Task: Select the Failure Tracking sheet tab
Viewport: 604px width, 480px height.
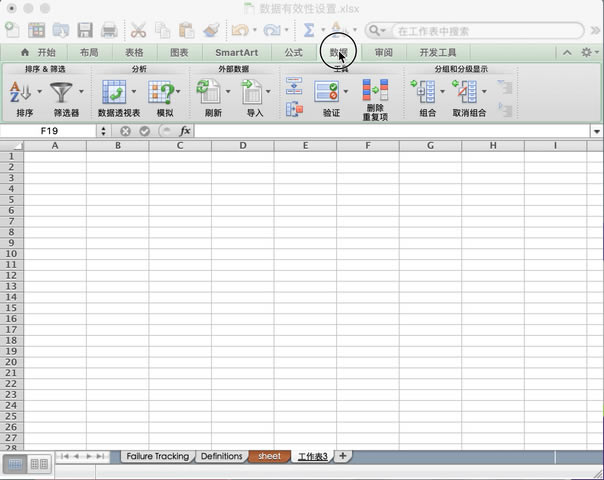Action: (157, 456)
